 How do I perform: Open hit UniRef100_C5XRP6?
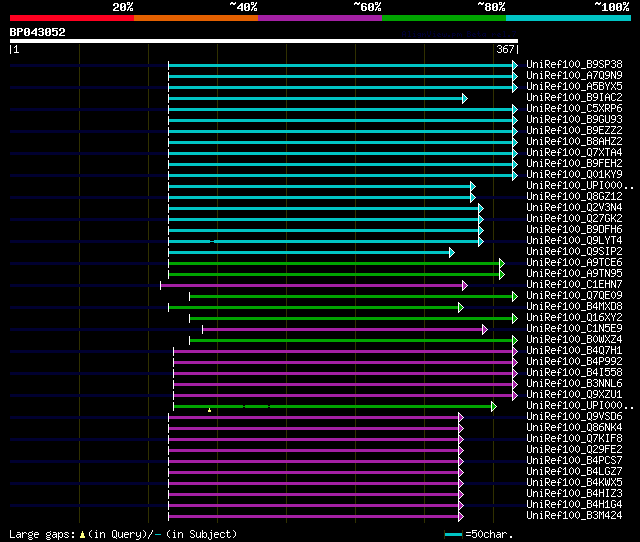coord(574,109)
